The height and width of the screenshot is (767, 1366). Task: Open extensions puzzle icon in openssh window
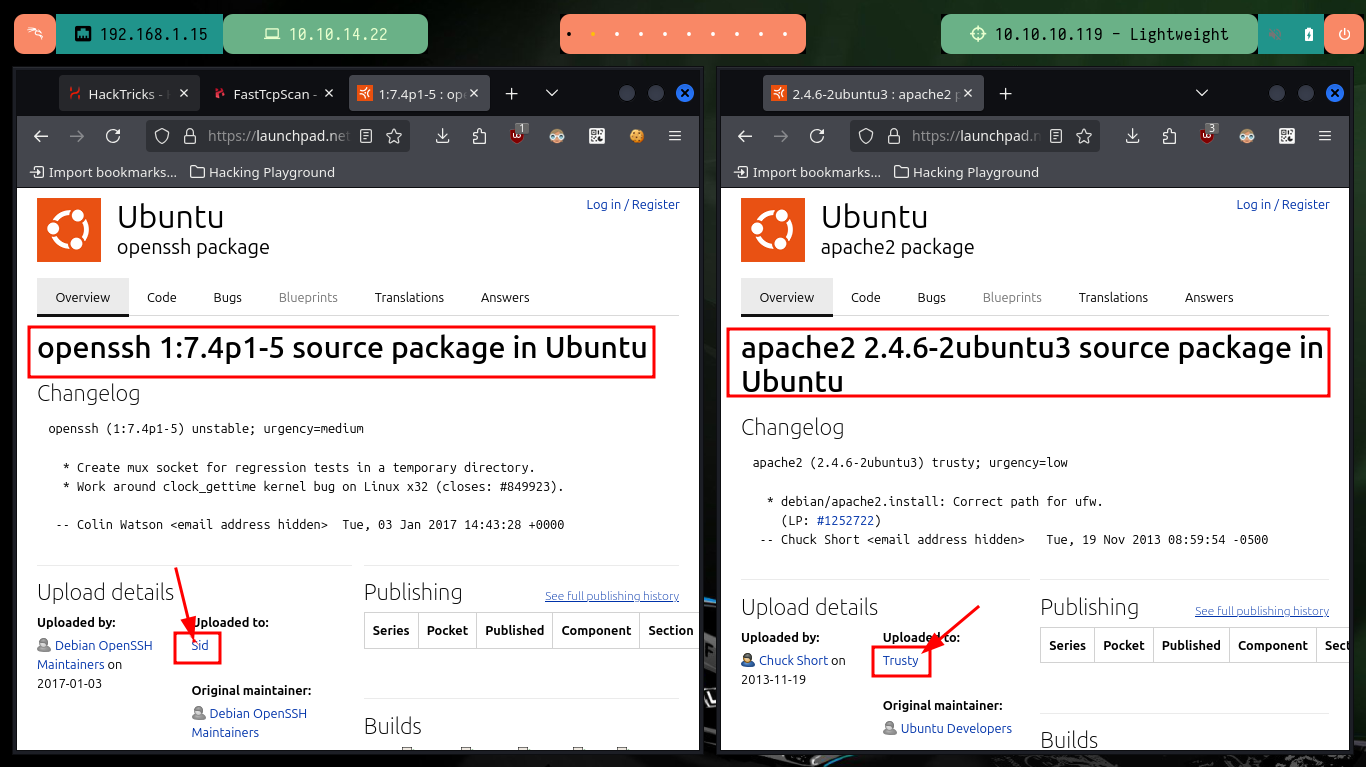480,136
